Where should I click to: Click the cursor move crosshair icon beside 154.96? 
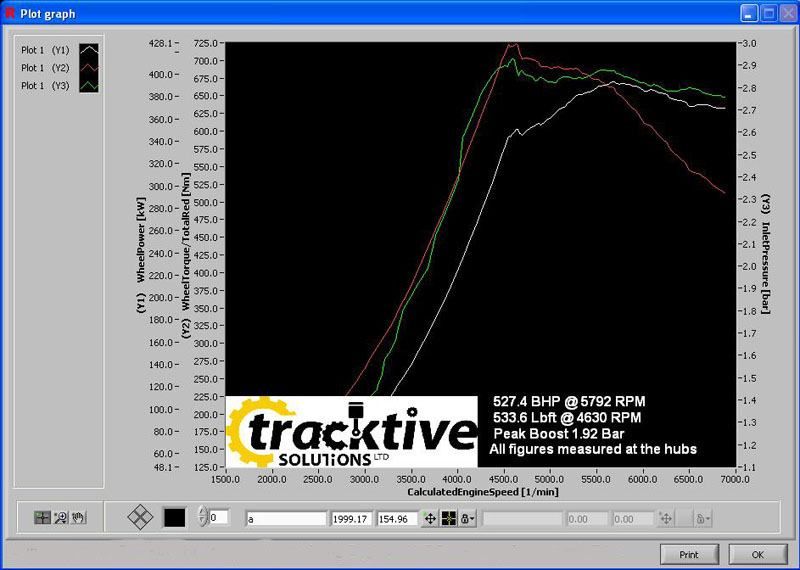430,518
